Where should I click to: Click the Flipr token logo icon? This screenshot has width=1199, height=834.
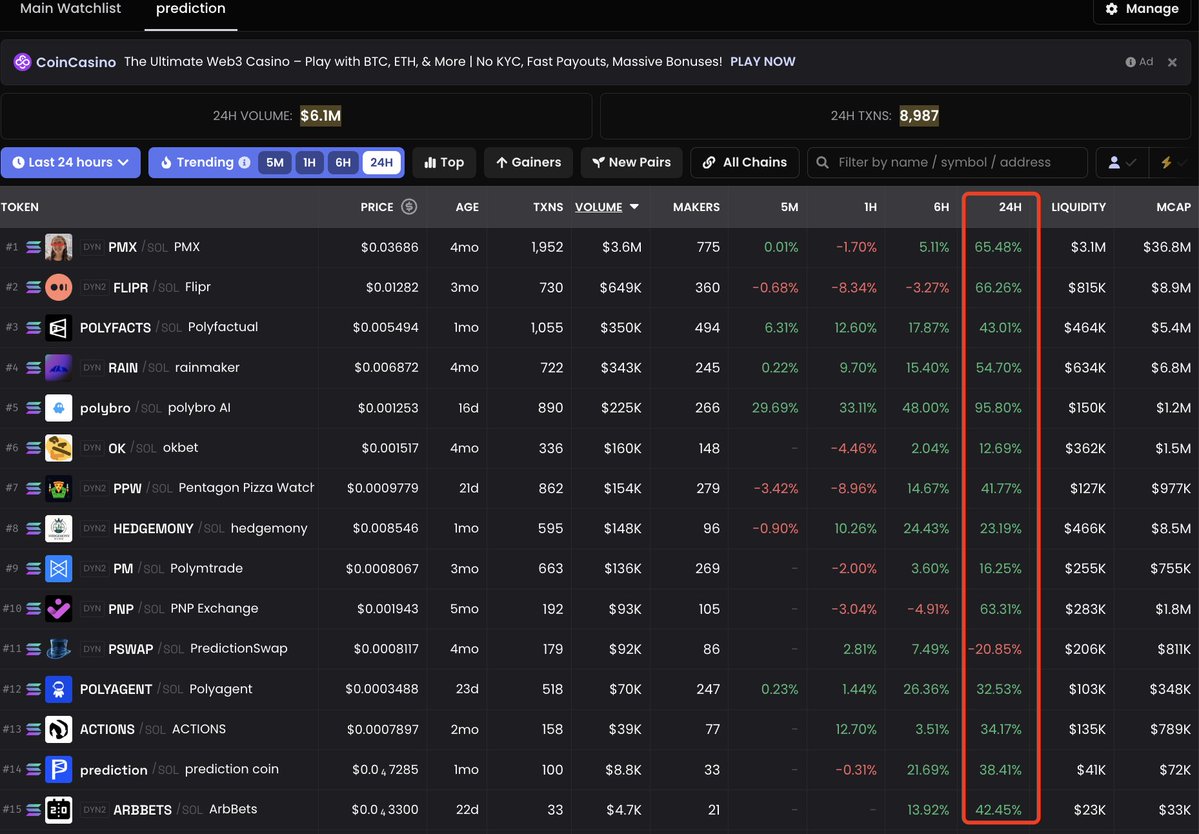click(59, 287)
